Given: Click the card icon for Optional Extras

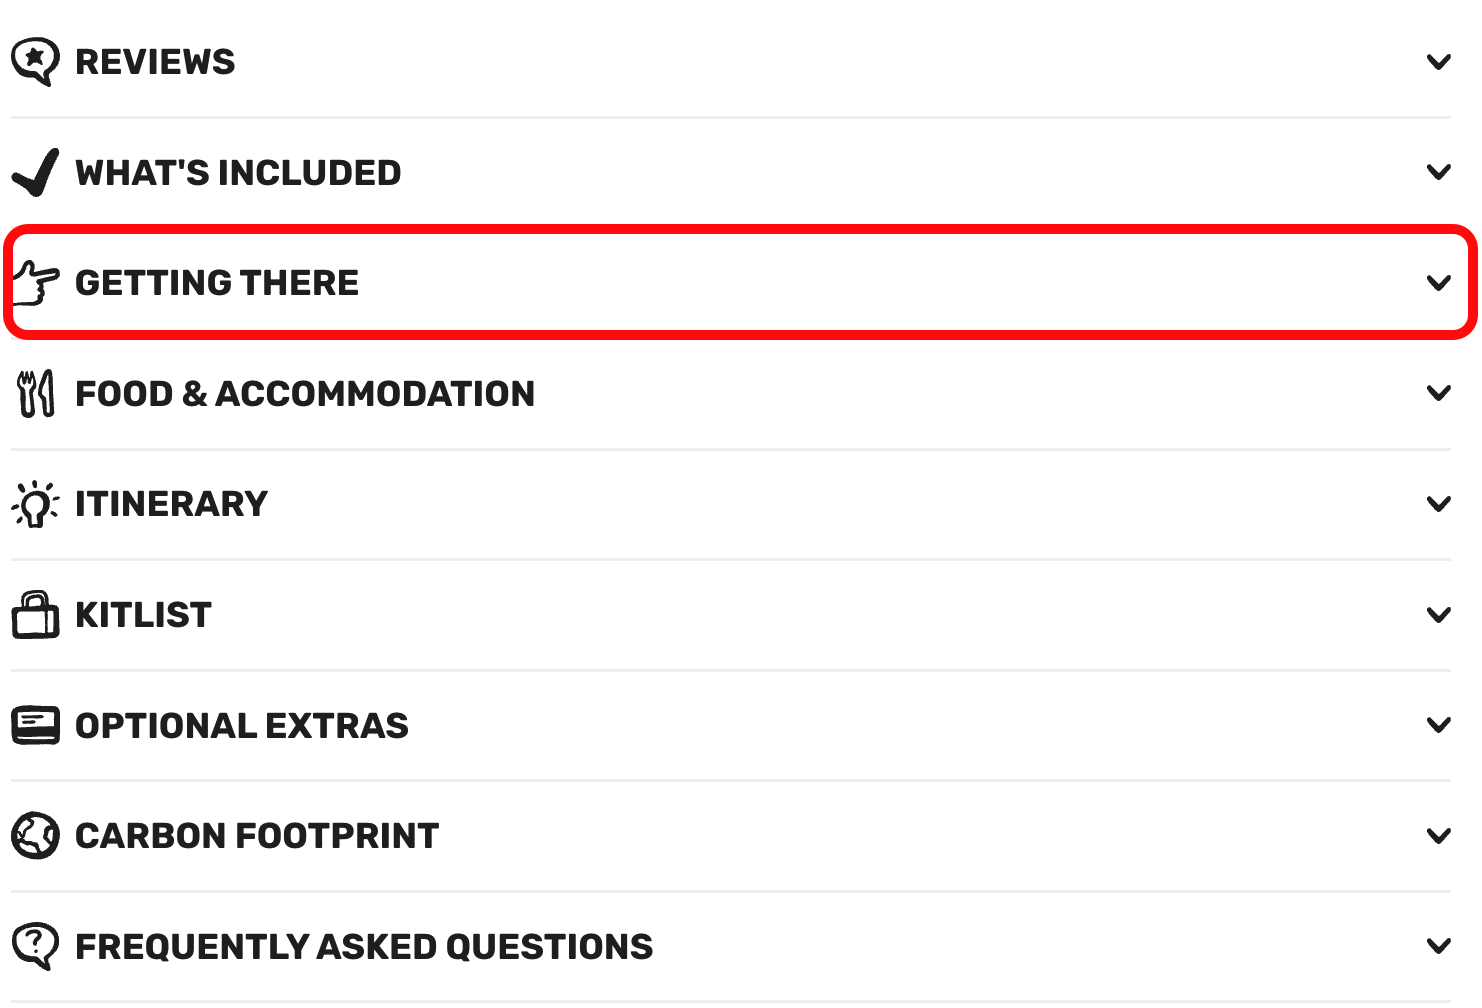Looking at the screenshot, I should (x=35, y=725).
